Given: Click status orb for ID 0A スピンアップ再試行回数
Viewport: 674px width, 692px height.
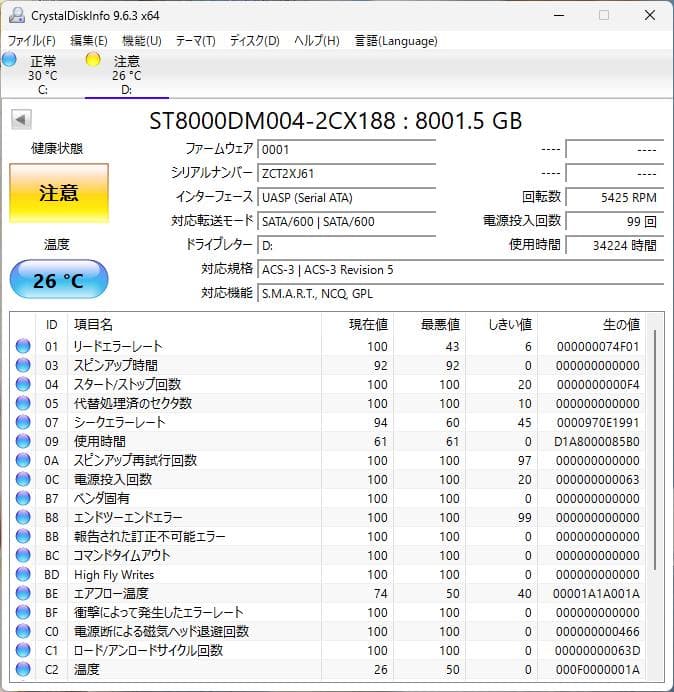Looking at the screenshot, I should 23,460.
